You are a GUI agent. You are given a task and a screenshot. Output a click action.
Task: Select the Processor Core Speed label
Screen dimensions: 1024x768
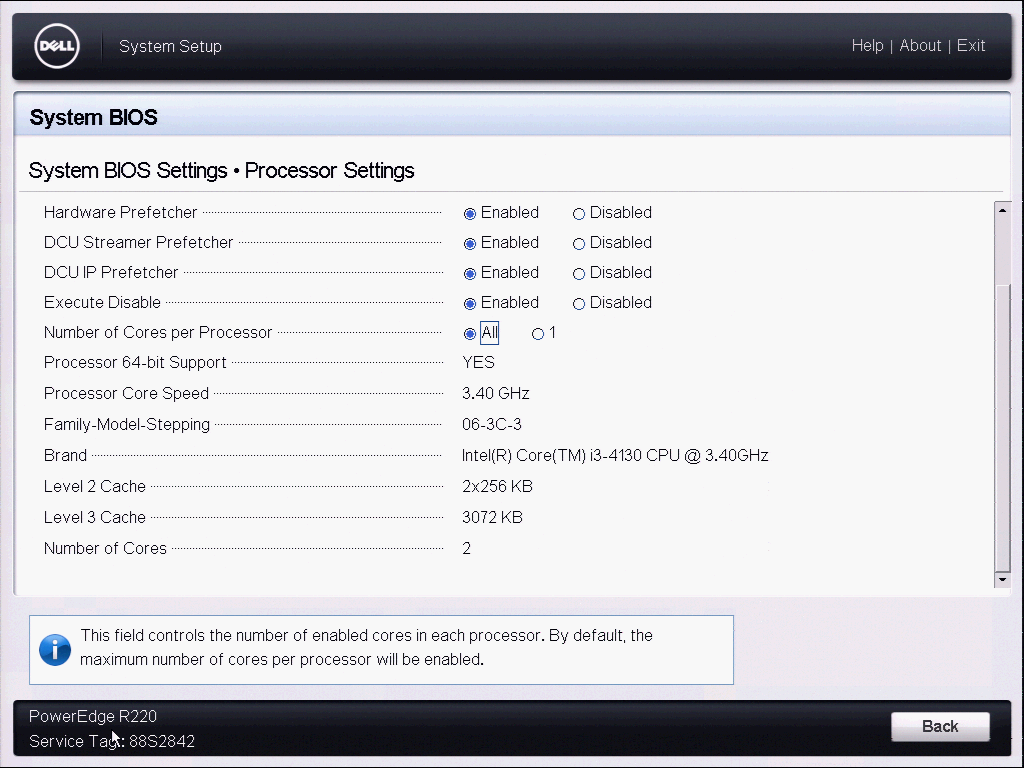click(x=126, y=393)
